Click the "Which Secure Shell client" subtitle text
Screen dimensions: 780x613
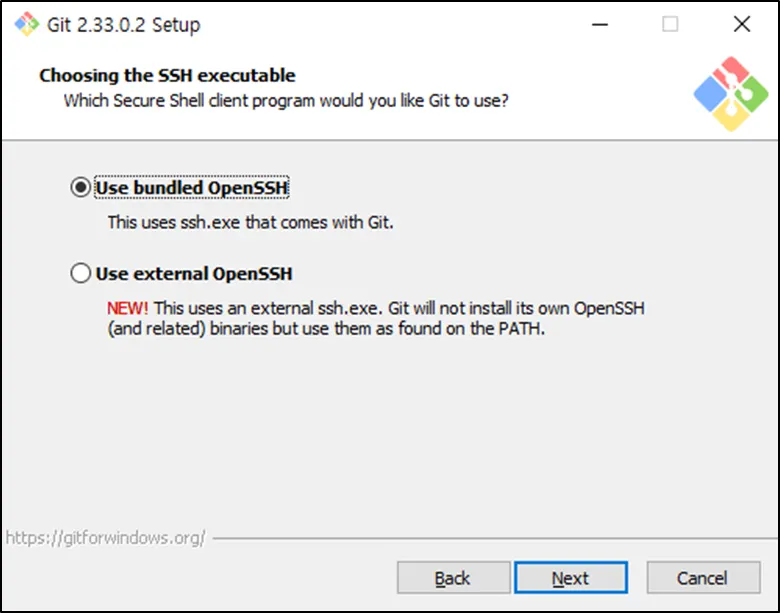pos(286,100)
